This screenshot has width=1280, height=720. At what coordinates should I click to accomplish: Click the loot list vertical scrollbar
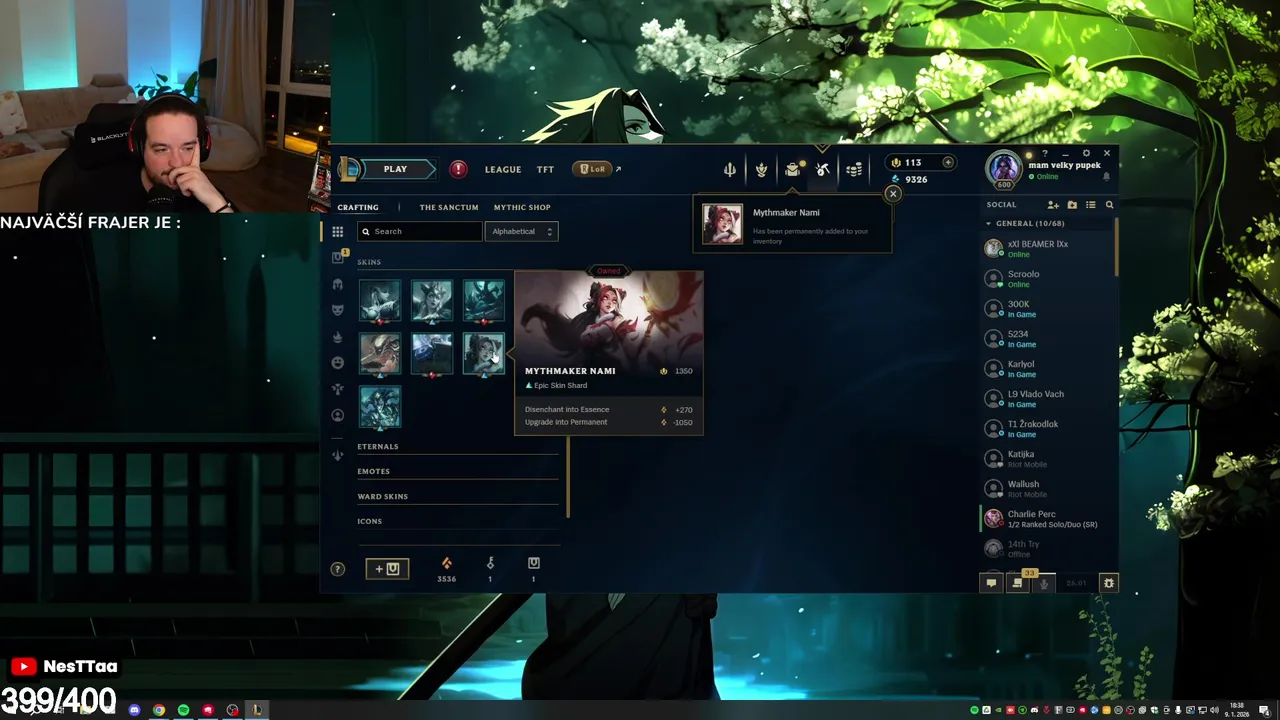(x=567, y=478)
